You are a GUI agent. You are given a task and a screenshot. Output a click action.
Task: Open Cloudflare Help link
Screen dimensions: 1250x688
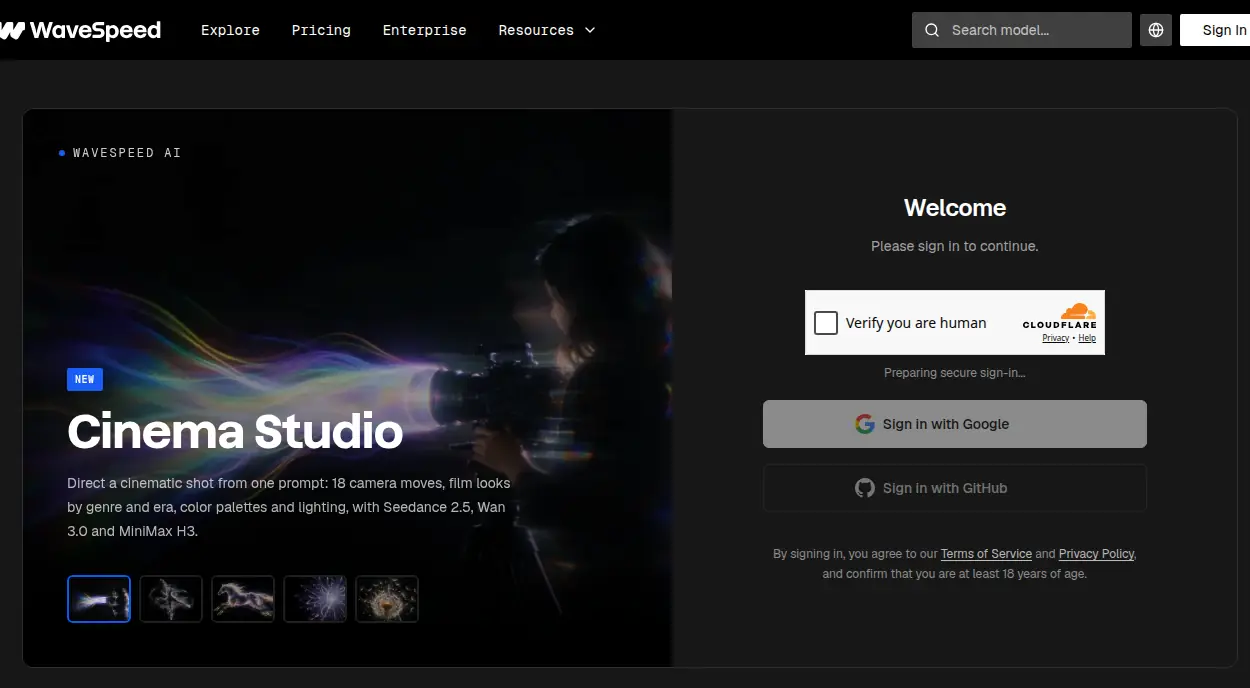coord(1087,338)
